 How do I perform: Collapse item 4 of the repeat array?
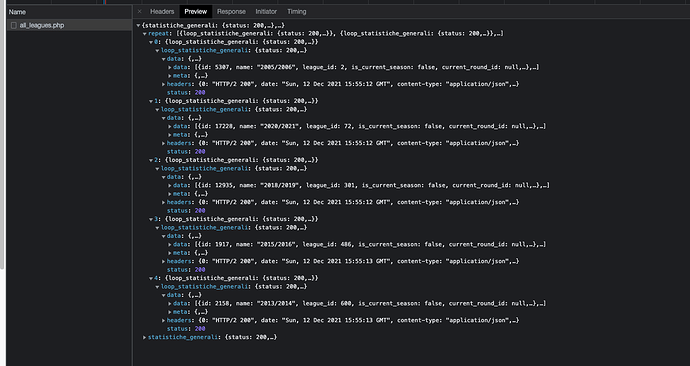(x=150, y=278)
